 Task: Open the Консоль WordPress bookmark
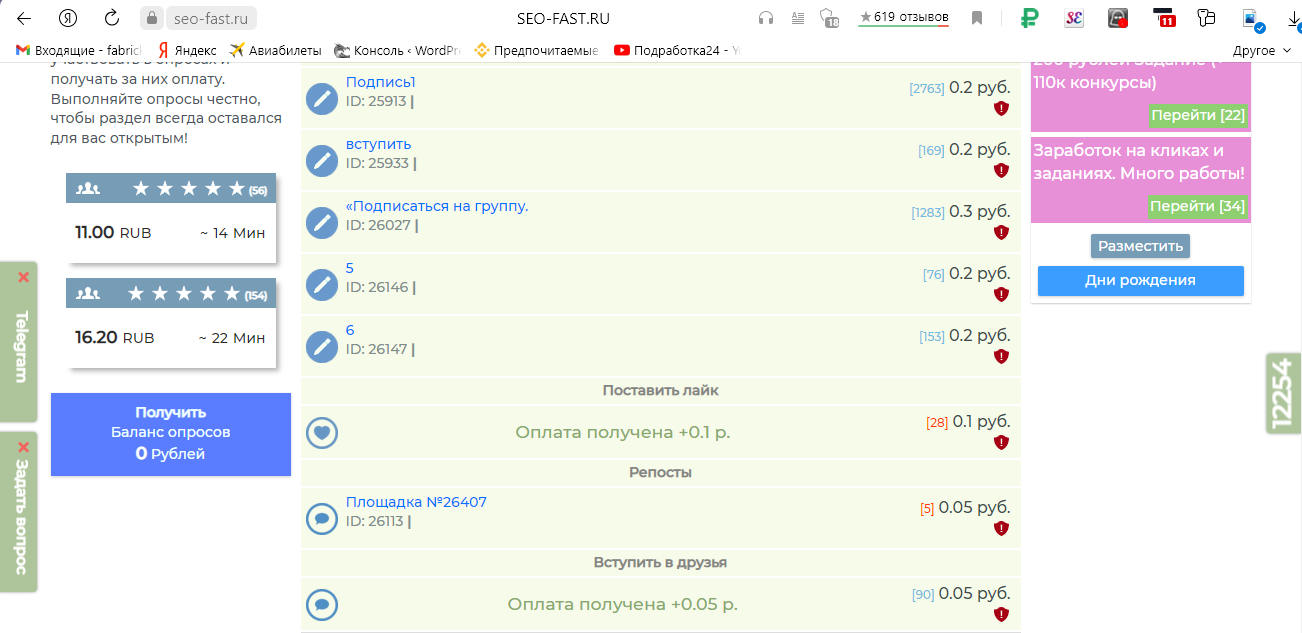(x=397, y=50)
